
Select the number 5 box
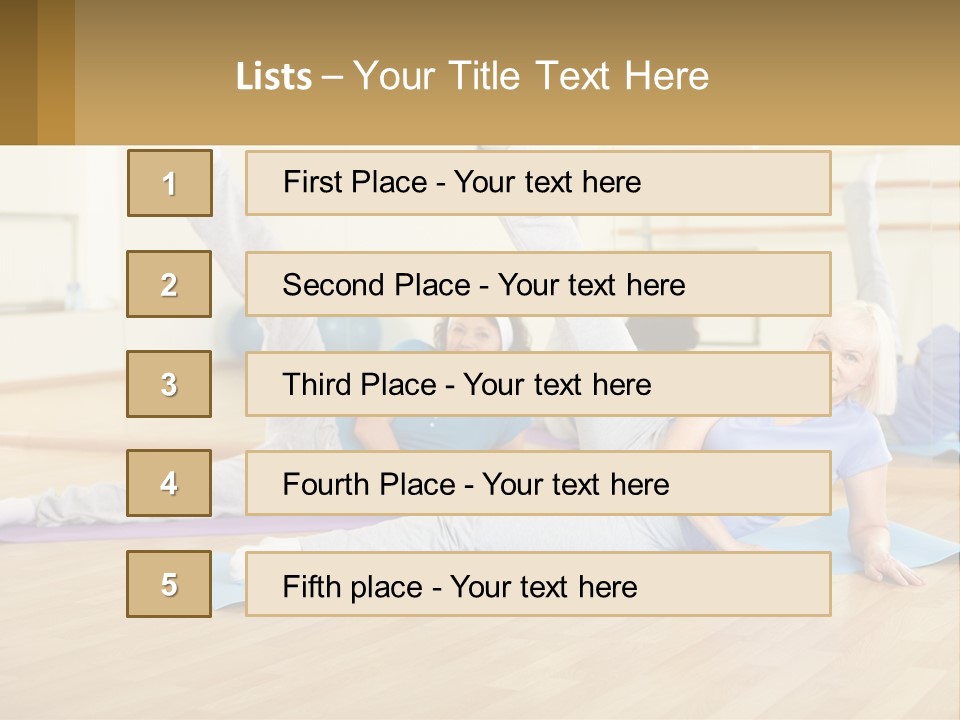coord(169,584)
